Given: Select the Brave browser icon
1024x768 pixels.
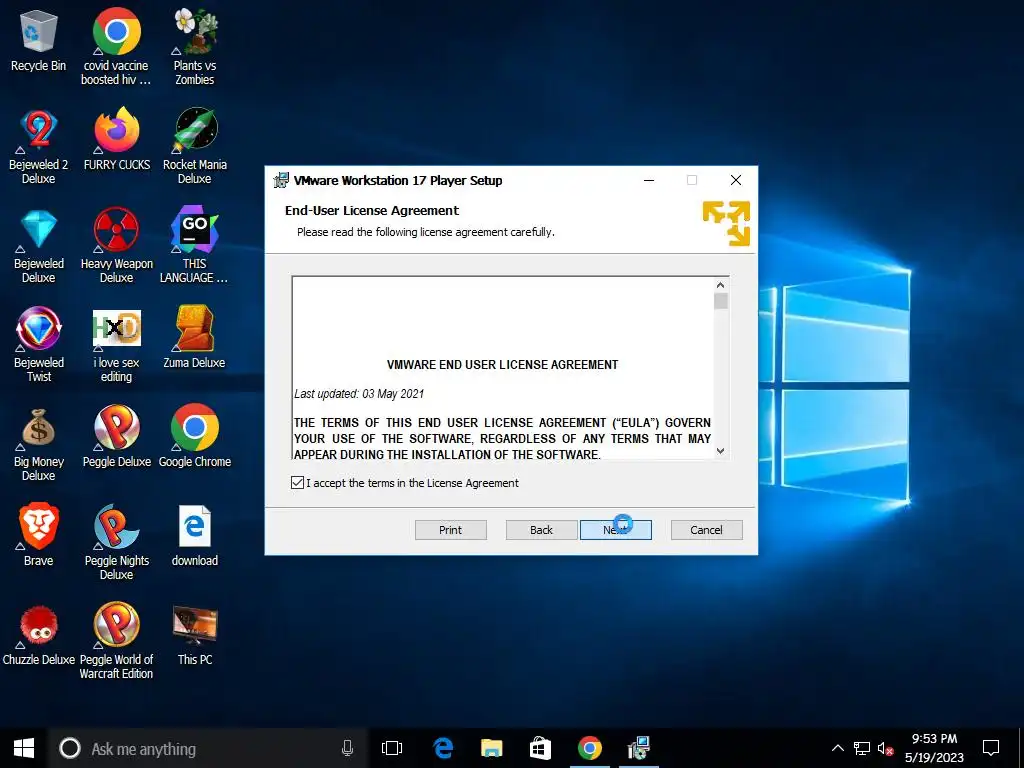Looking at the screenshot, I should click(x=38, y=535).
